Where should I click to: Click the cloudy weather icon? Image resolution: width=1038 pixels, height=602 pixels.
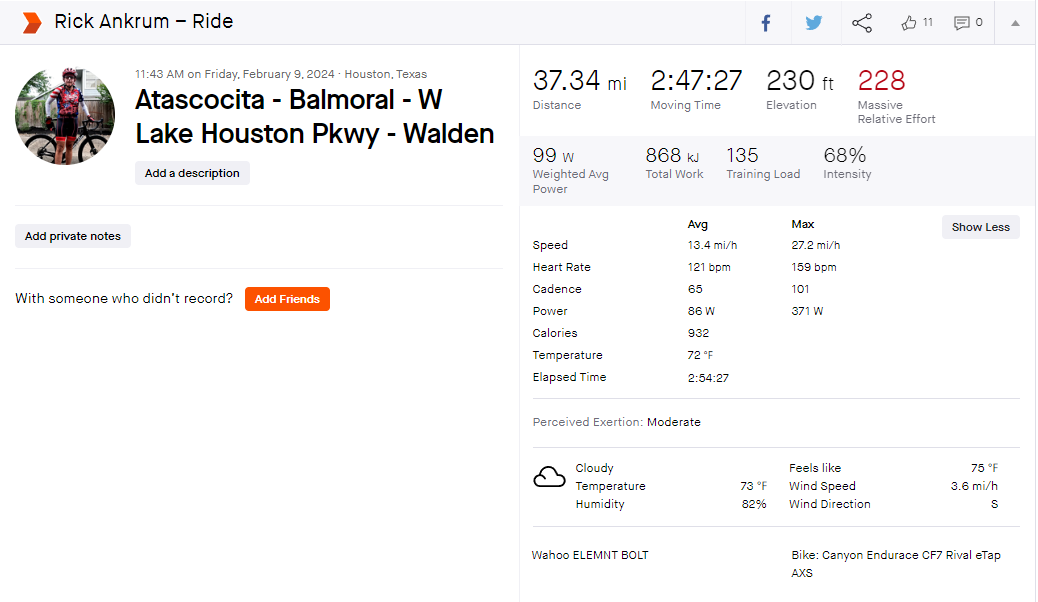[549, 477]
